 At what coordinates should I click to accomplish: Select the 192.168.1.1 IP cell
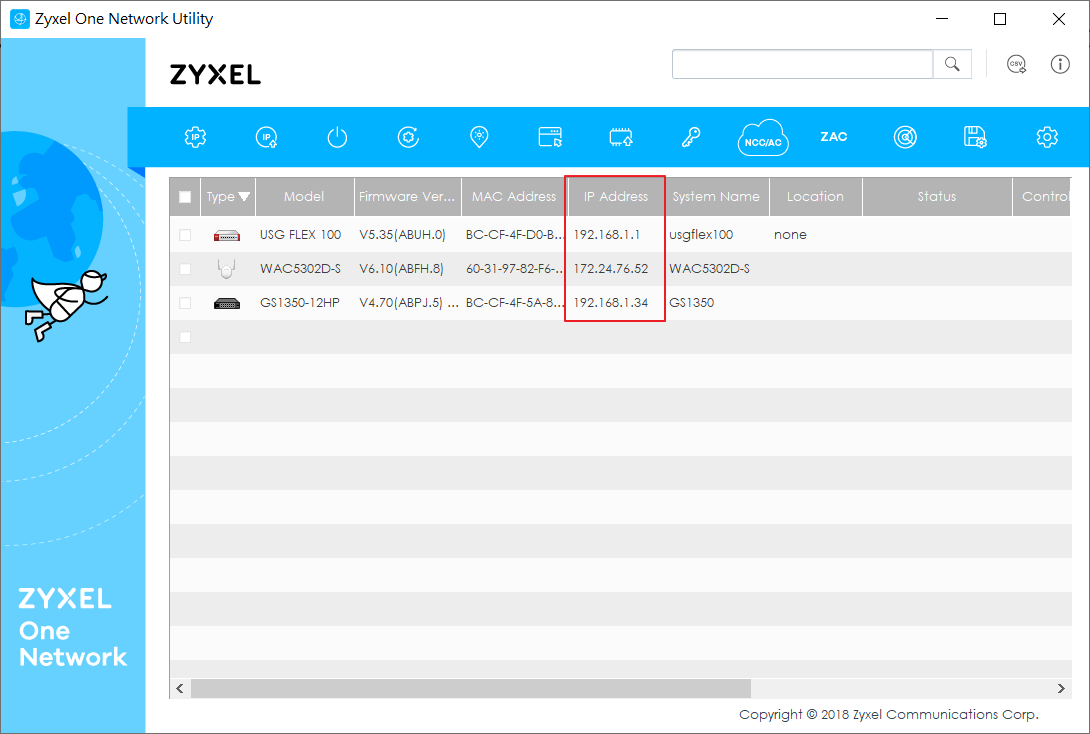[607, 235]
